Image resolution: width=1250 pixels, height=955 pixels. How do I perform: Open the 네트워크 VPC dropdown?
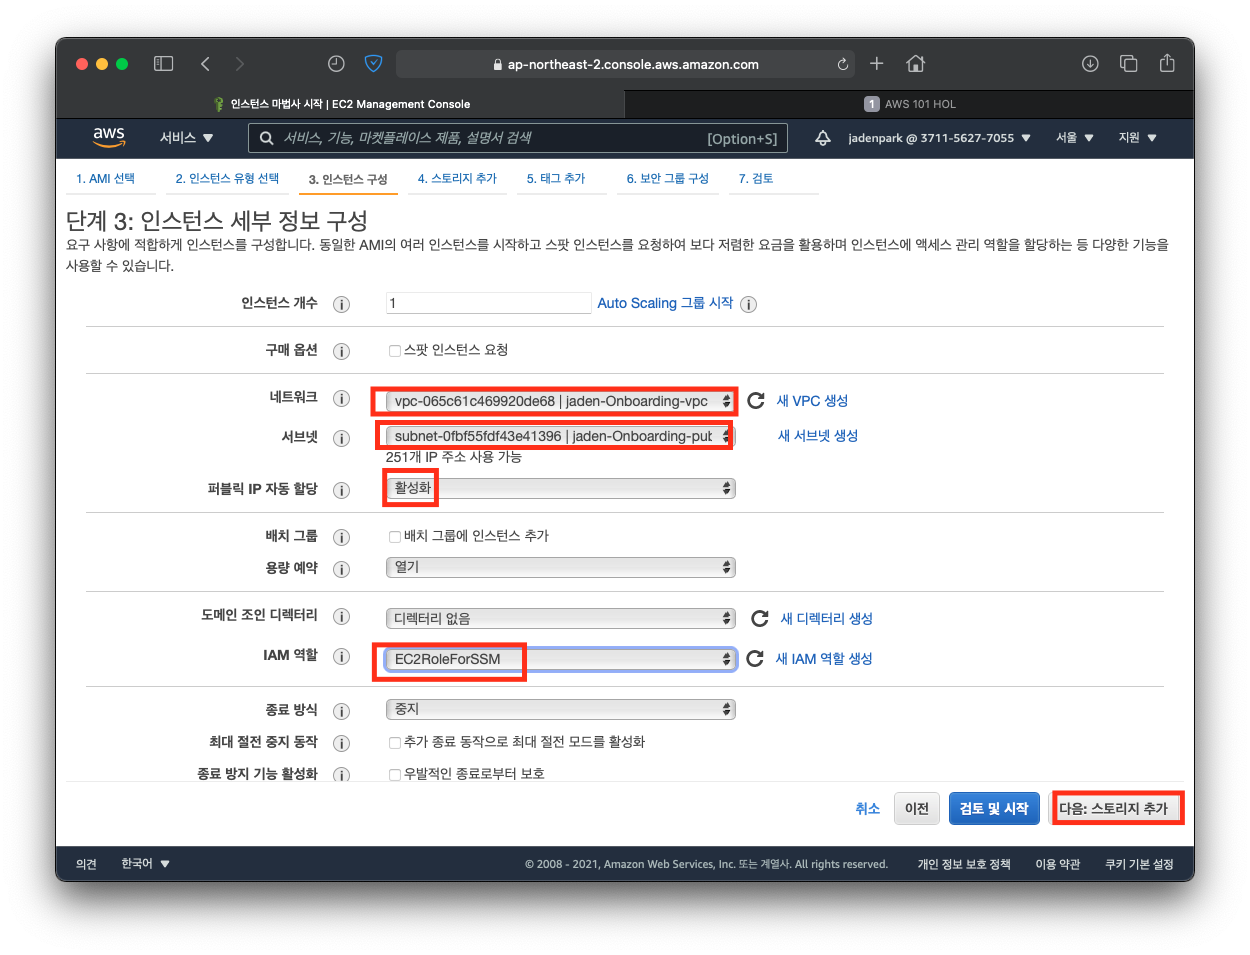(x=560, y=401)
